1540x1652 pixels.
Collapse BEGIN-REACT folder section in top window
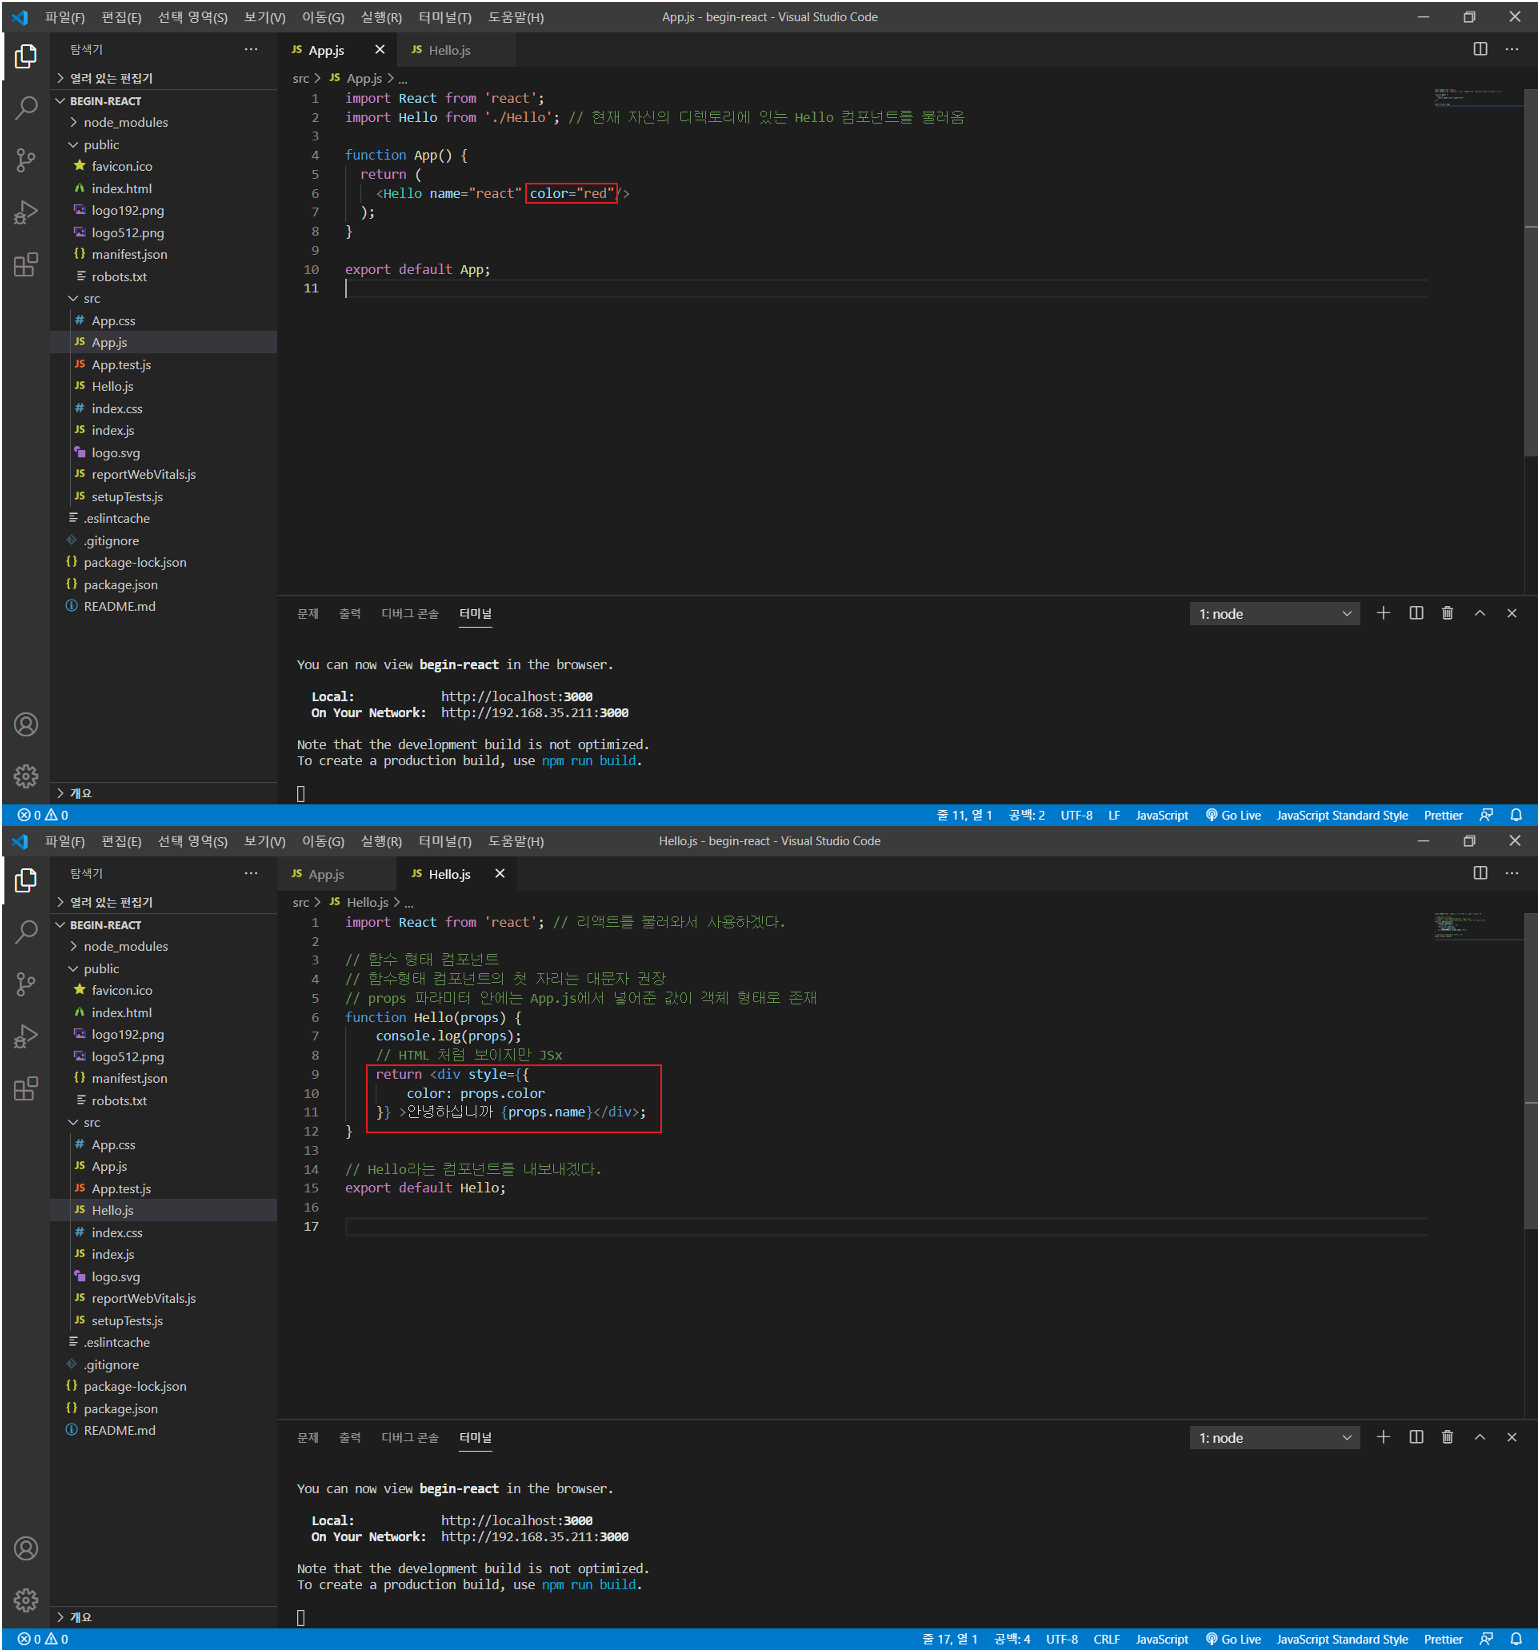click(x=165, y=101)
